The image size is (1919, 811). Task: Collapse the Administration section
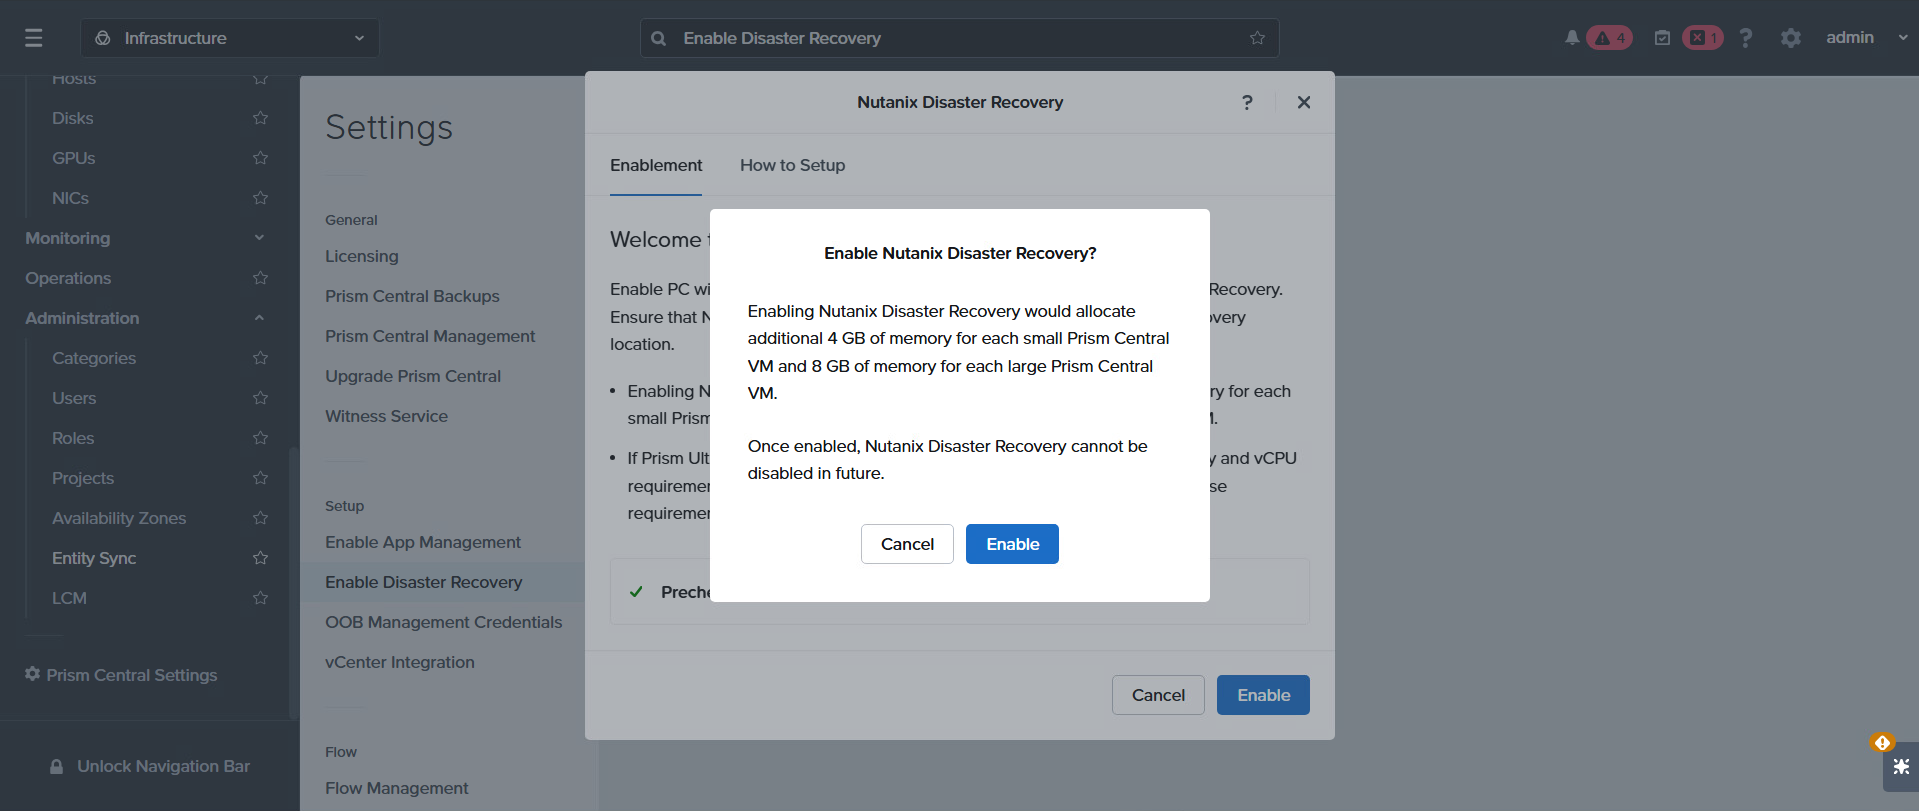pyautogui.click(x=259, y=318)
